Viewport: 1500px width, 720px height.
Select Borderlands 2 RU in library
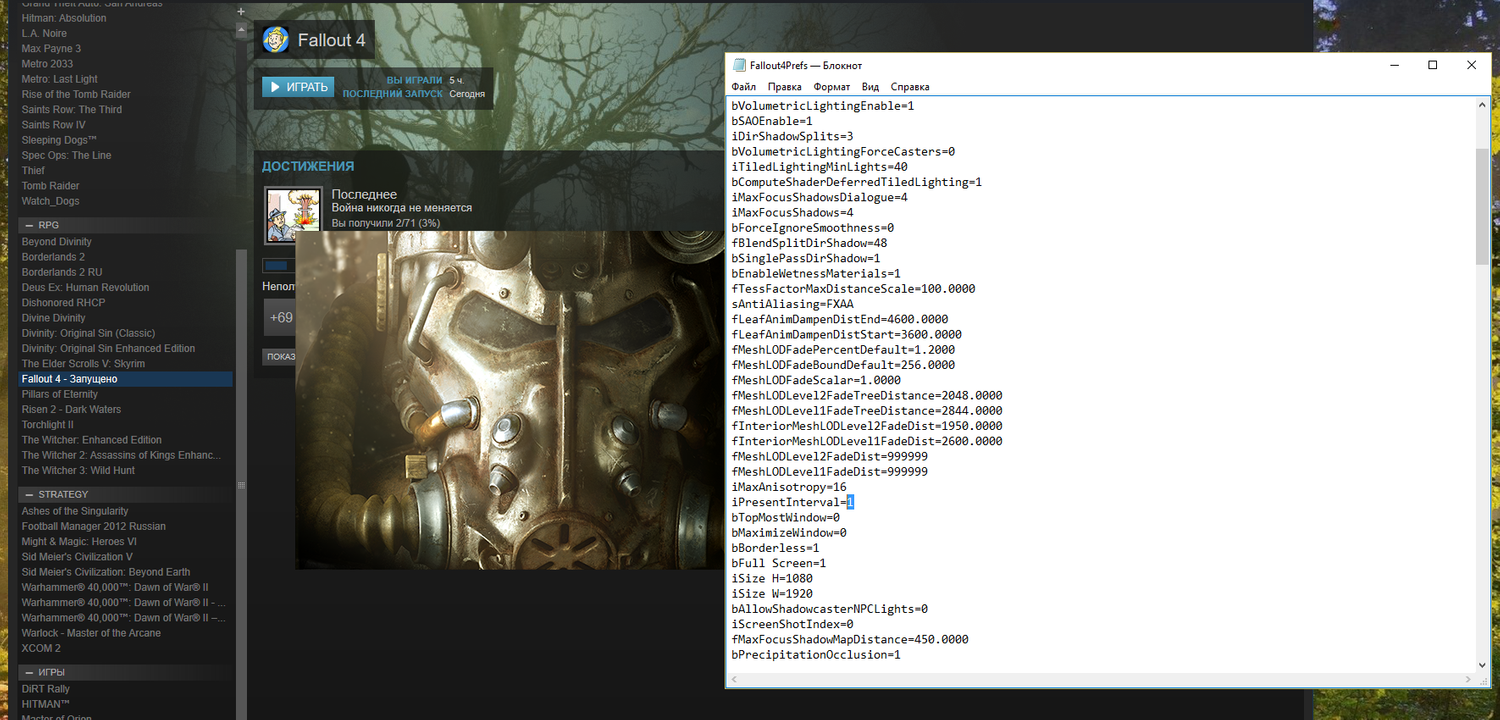point(62,272)
